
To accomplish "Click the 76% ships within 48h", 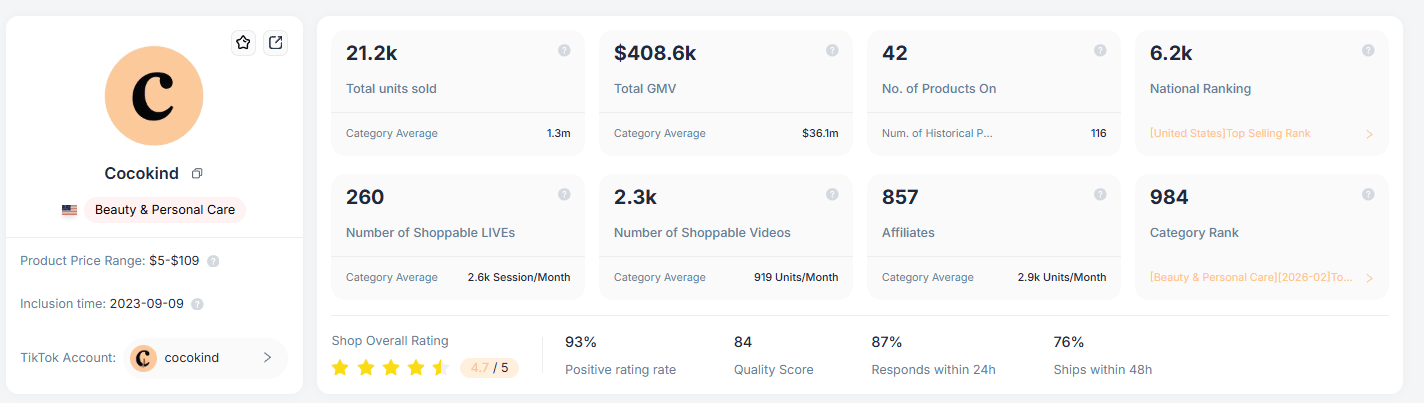I will [x=1069, y=342].
